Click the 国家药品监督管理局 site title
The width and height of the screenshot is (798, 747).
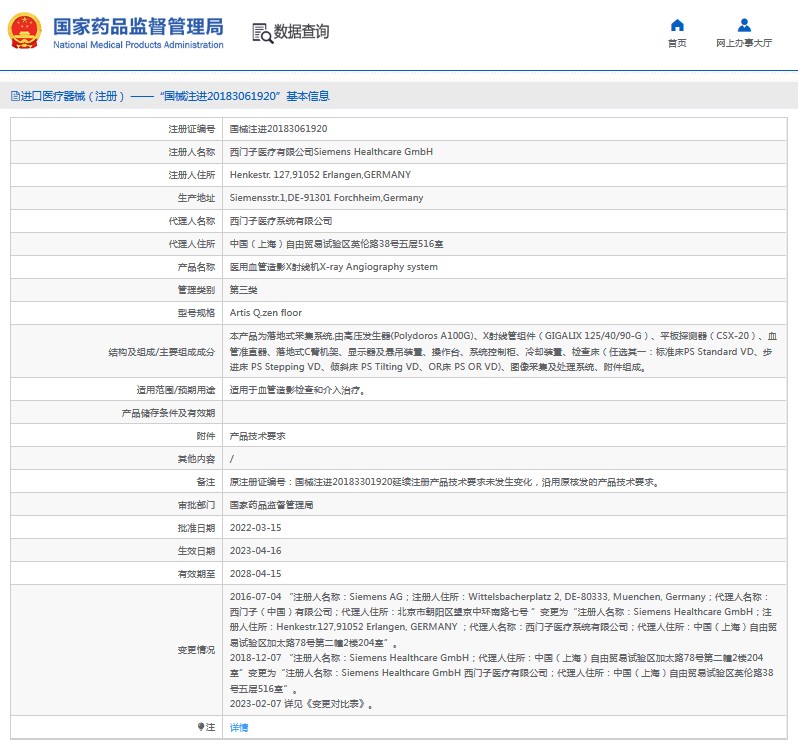pyautogui.click(x=137, y=27)
